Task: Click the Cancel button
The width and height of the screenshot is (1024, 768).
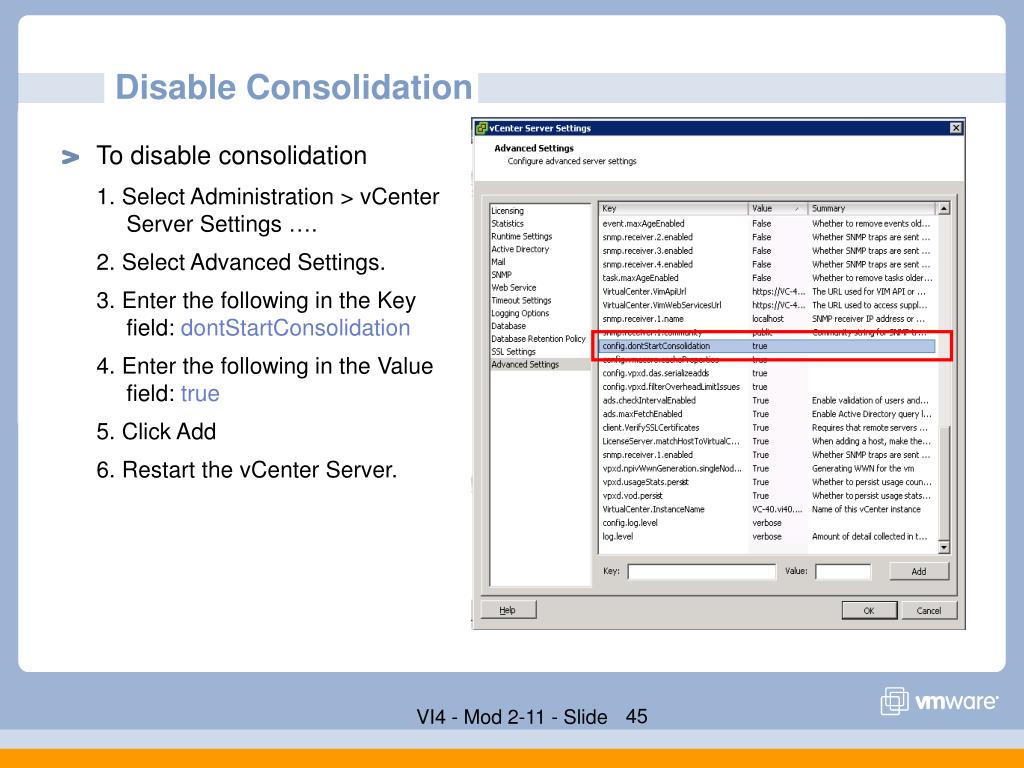Action: coord(929,611)
